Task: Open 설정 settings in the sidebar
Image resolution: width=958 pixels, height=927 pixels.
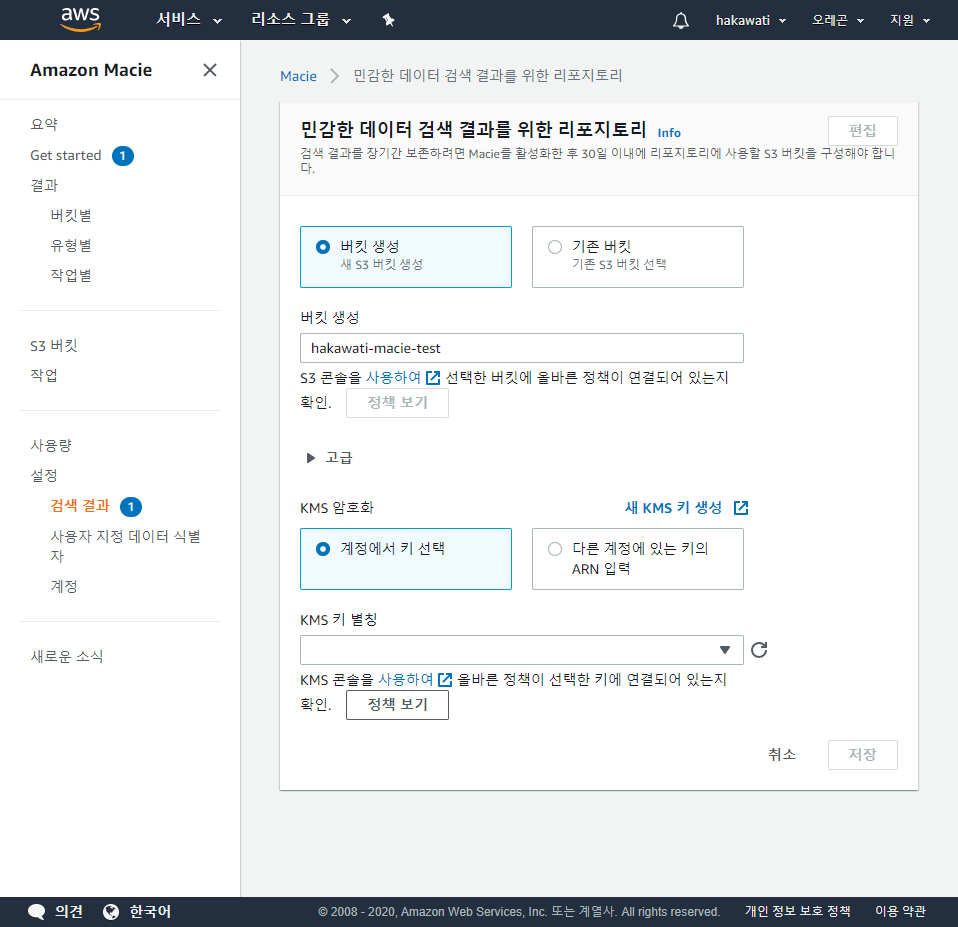Action: click(44, 475)
